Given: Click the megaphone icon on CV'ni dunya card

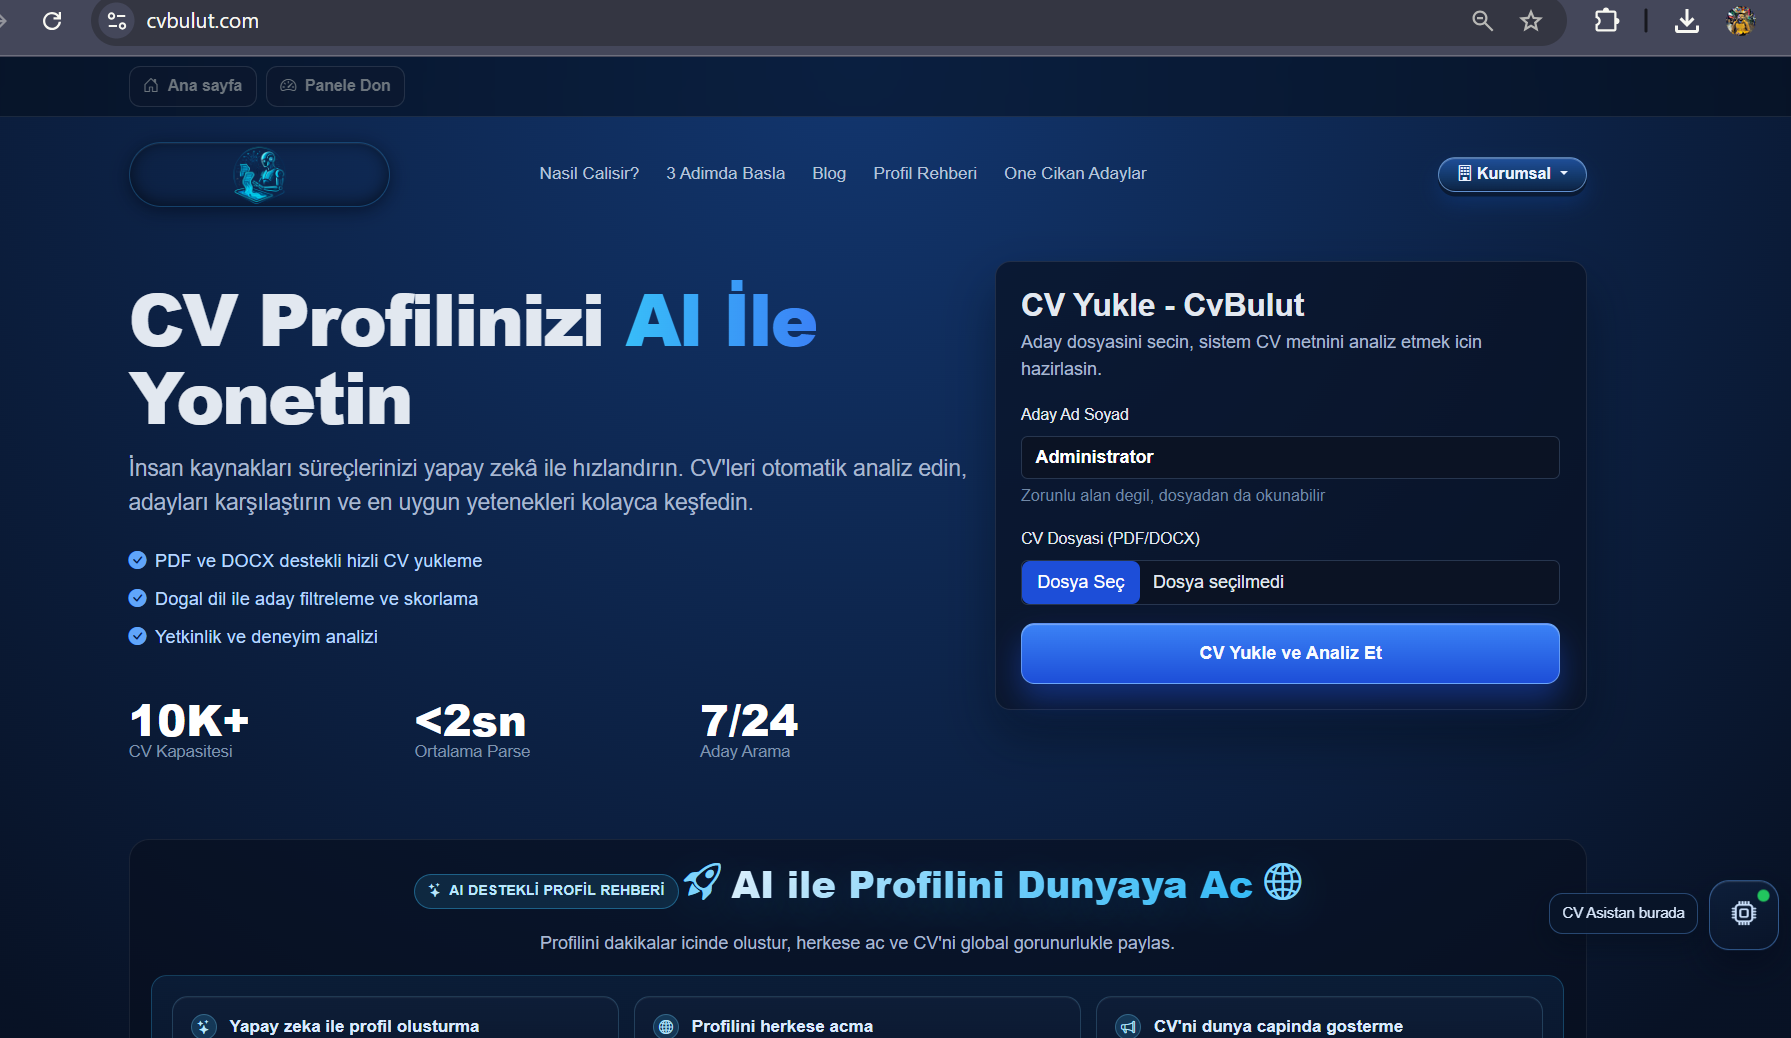Looking at the screenshot, I should tap(1128, 1026).
